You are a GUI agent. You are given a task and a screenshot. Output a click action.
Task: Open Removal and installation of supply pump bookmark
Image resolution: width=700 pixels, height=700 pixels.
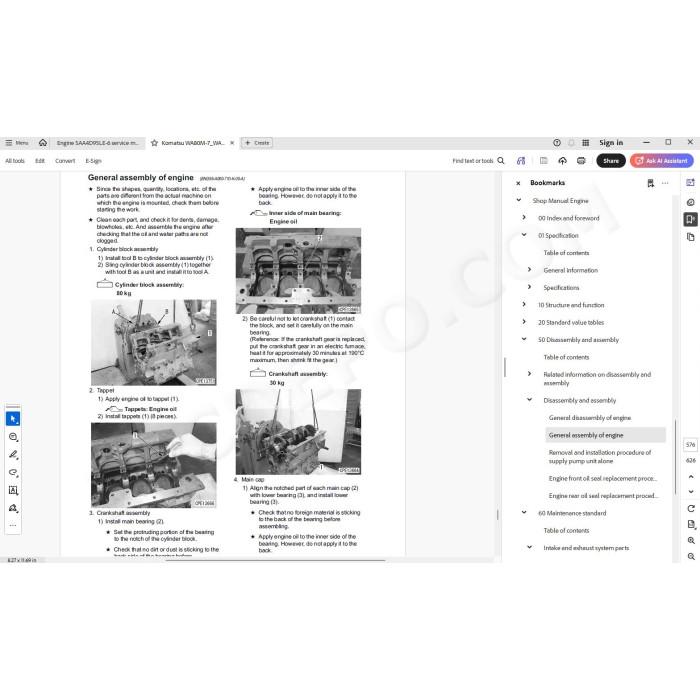(600, 457)
